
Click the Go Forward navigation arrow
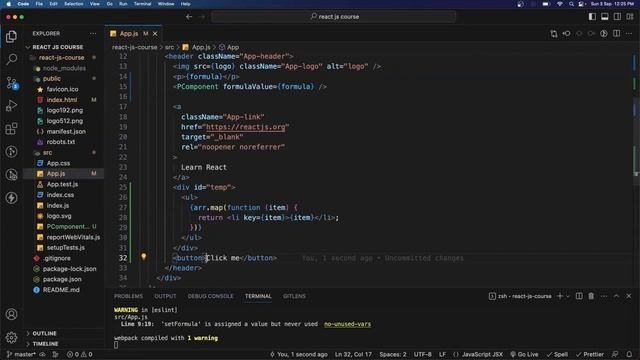(x=202, y=17)
